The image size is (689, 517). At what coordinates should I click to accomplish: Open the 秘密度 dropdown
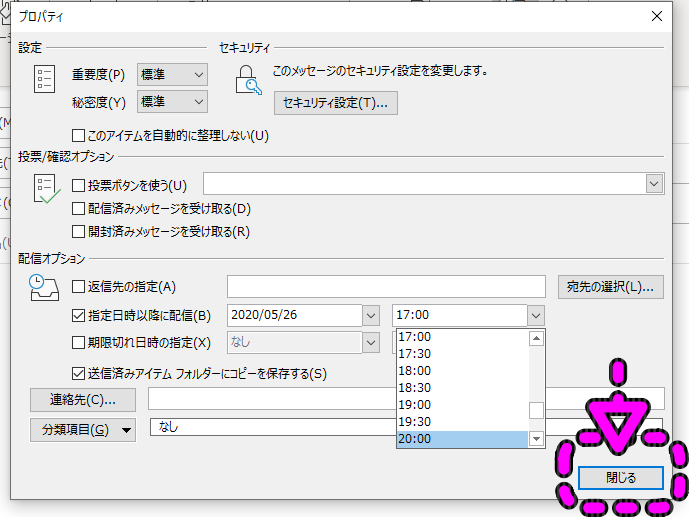172,102
